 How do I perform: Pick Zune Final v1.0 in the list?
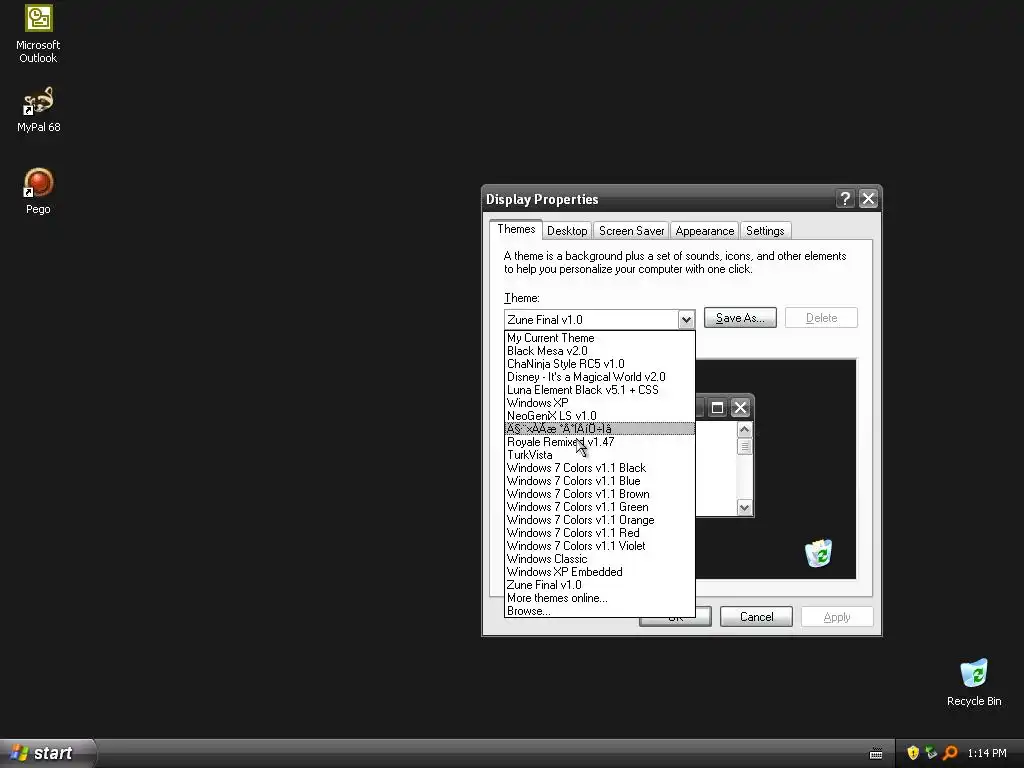[600, 585]
